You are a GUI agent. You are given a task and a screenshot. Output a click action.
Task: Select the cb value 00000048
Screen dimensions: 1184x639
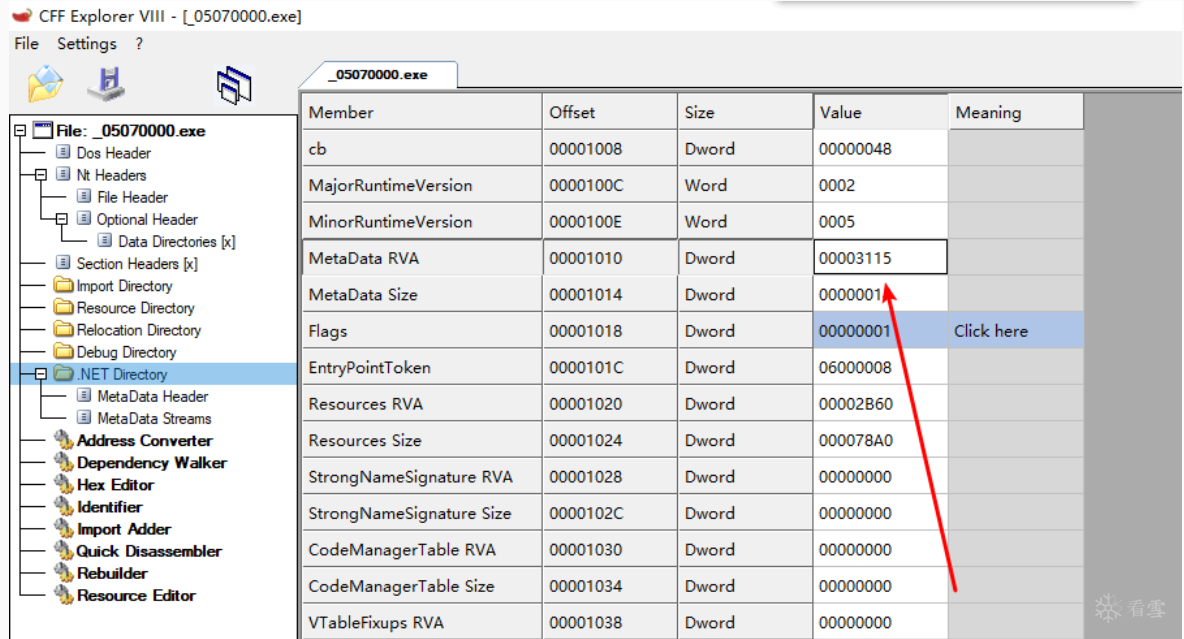[x=880, y=149]
